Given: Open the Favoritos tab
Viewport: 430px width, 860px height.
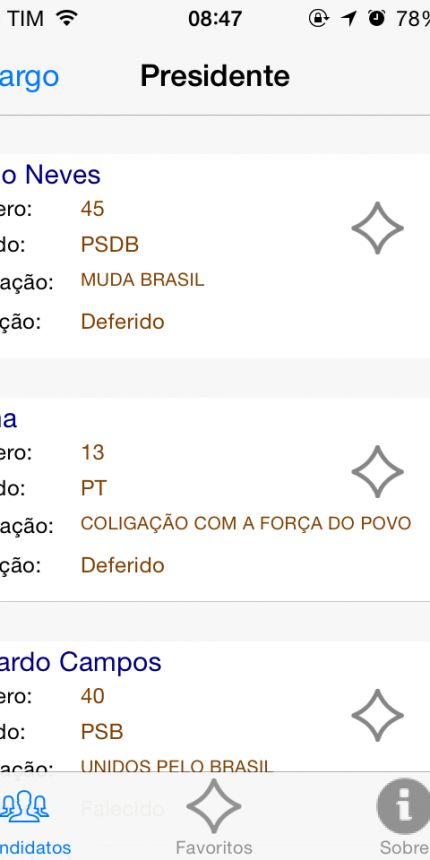Looking at the screenshot, I should [x=214, y=817].
